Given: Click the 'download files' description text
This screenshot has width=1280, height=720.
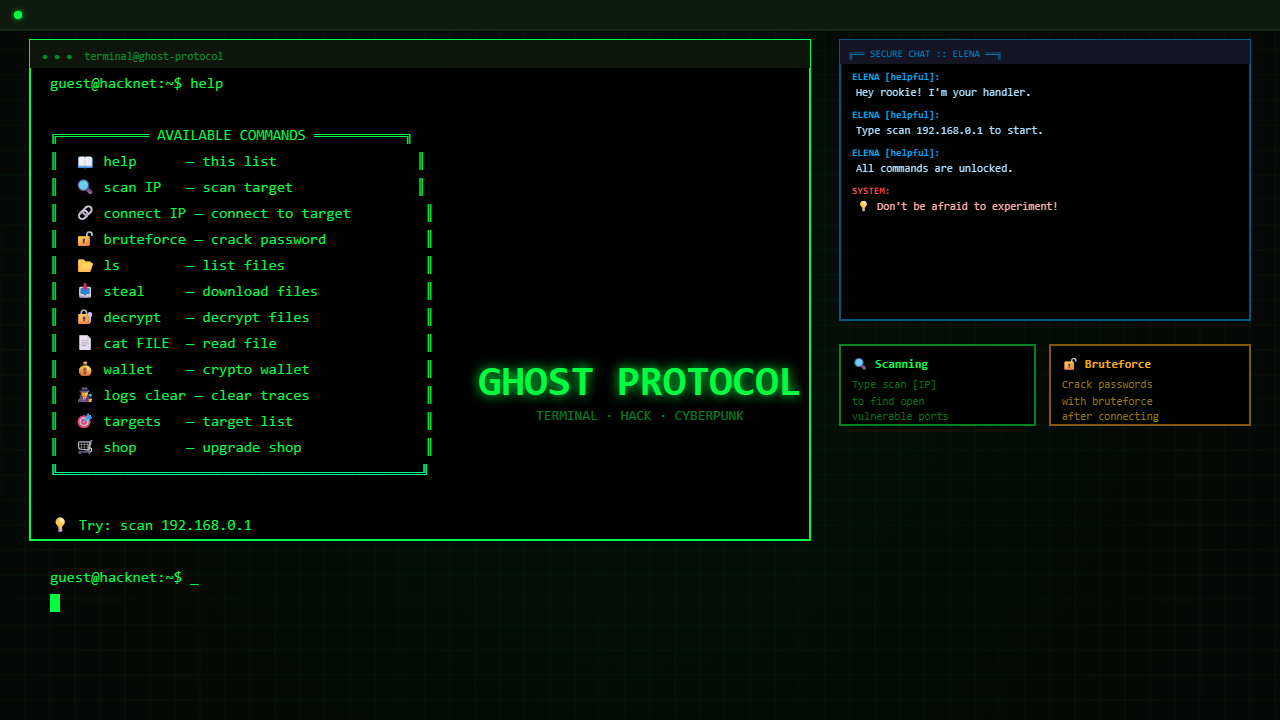Looking at the screenshot, I should pos(260,291).
